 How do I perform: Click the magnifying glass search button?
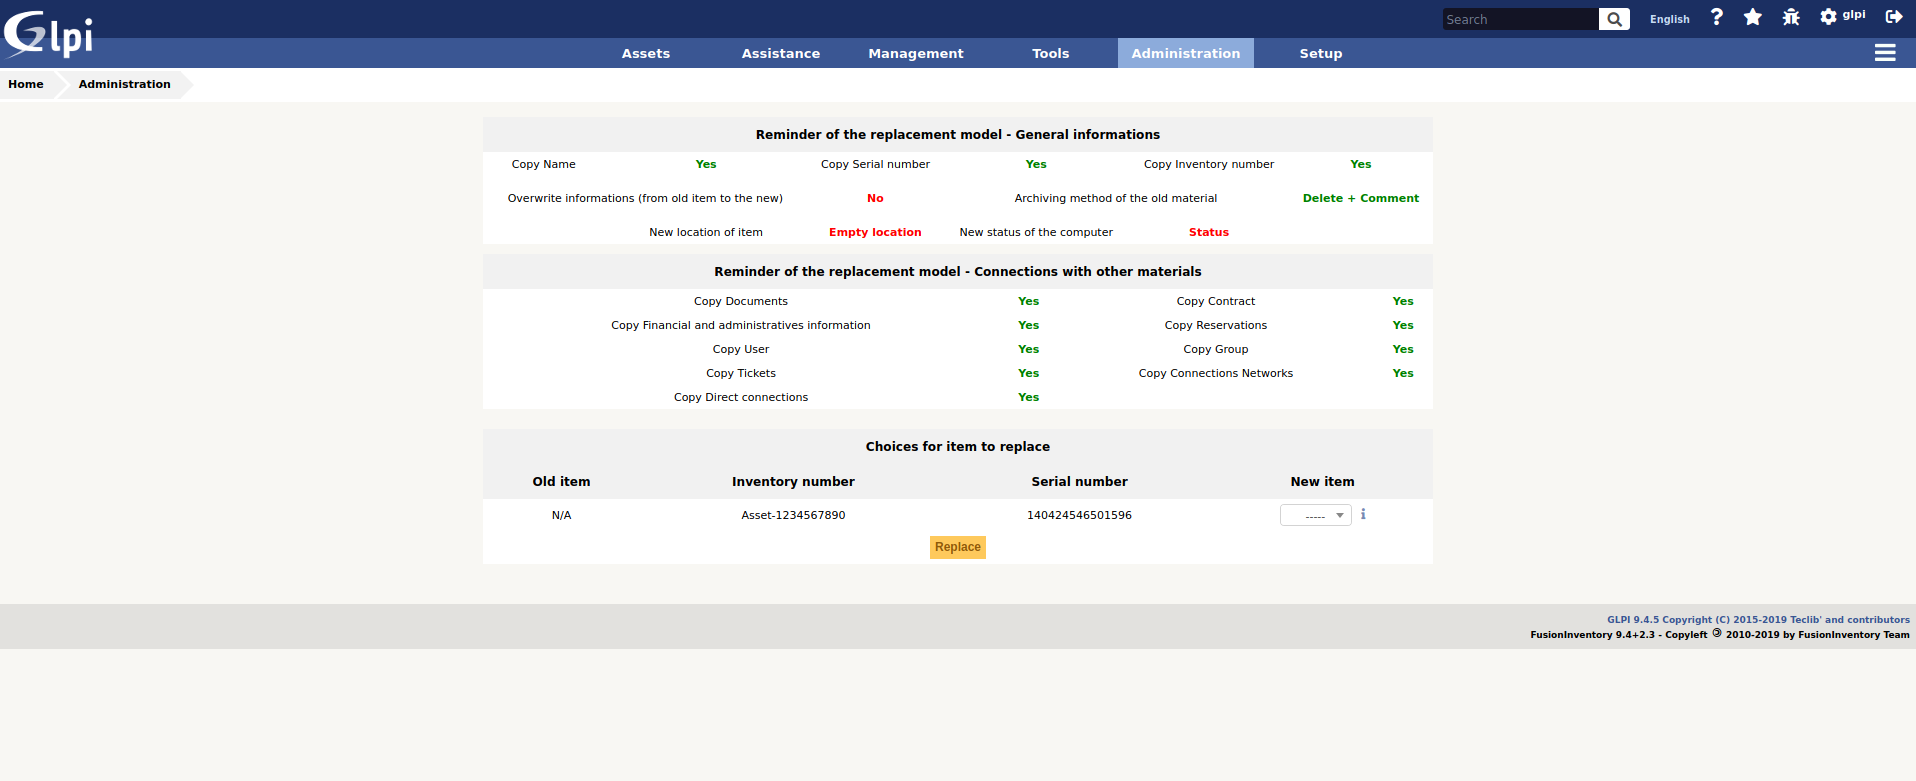[x=1614, y=19]
